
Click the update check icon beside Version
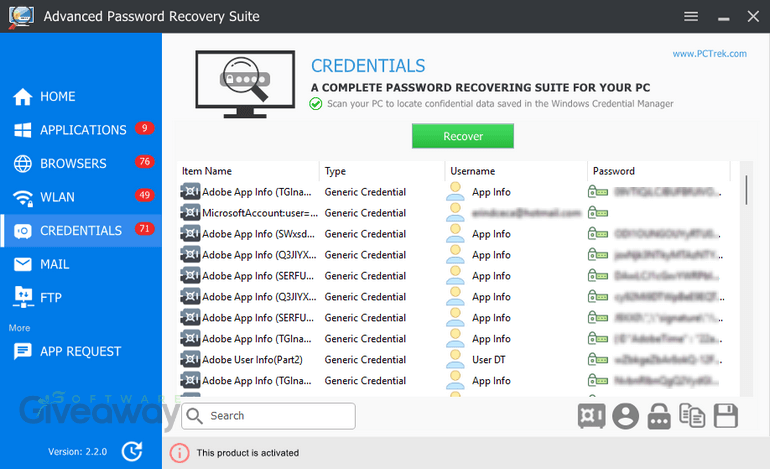coord(132,451)
